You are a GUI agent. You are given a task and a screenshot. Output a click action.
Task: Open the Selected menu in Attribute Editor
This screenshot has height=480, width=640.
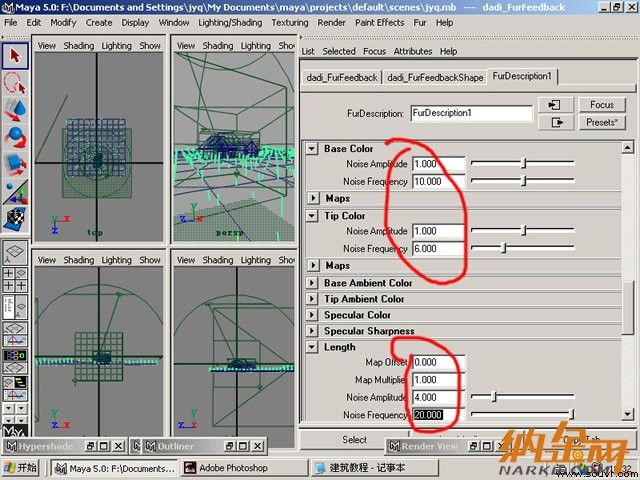point(339,51)
